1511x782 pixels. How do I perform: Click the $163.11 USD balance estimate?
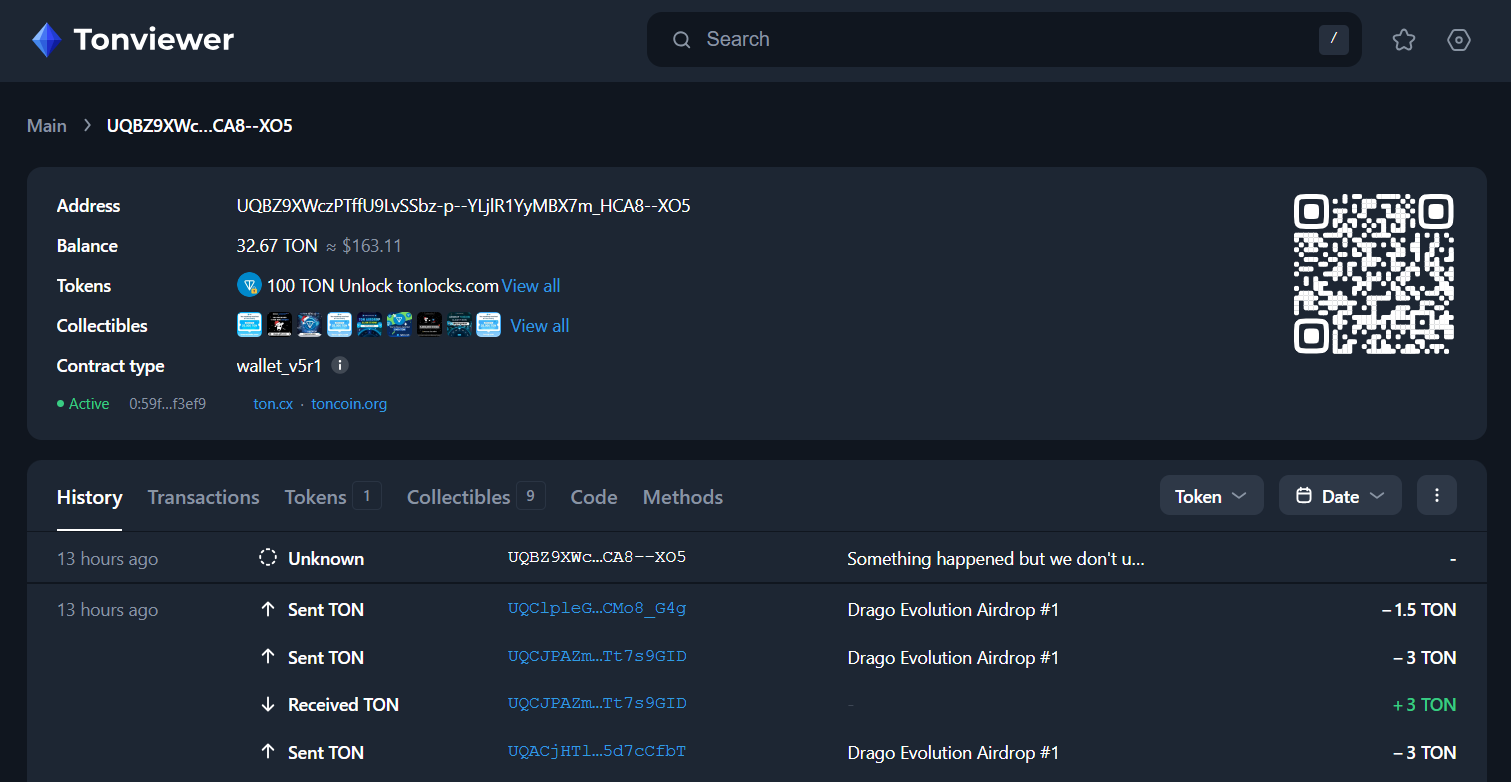click(372, 246)
